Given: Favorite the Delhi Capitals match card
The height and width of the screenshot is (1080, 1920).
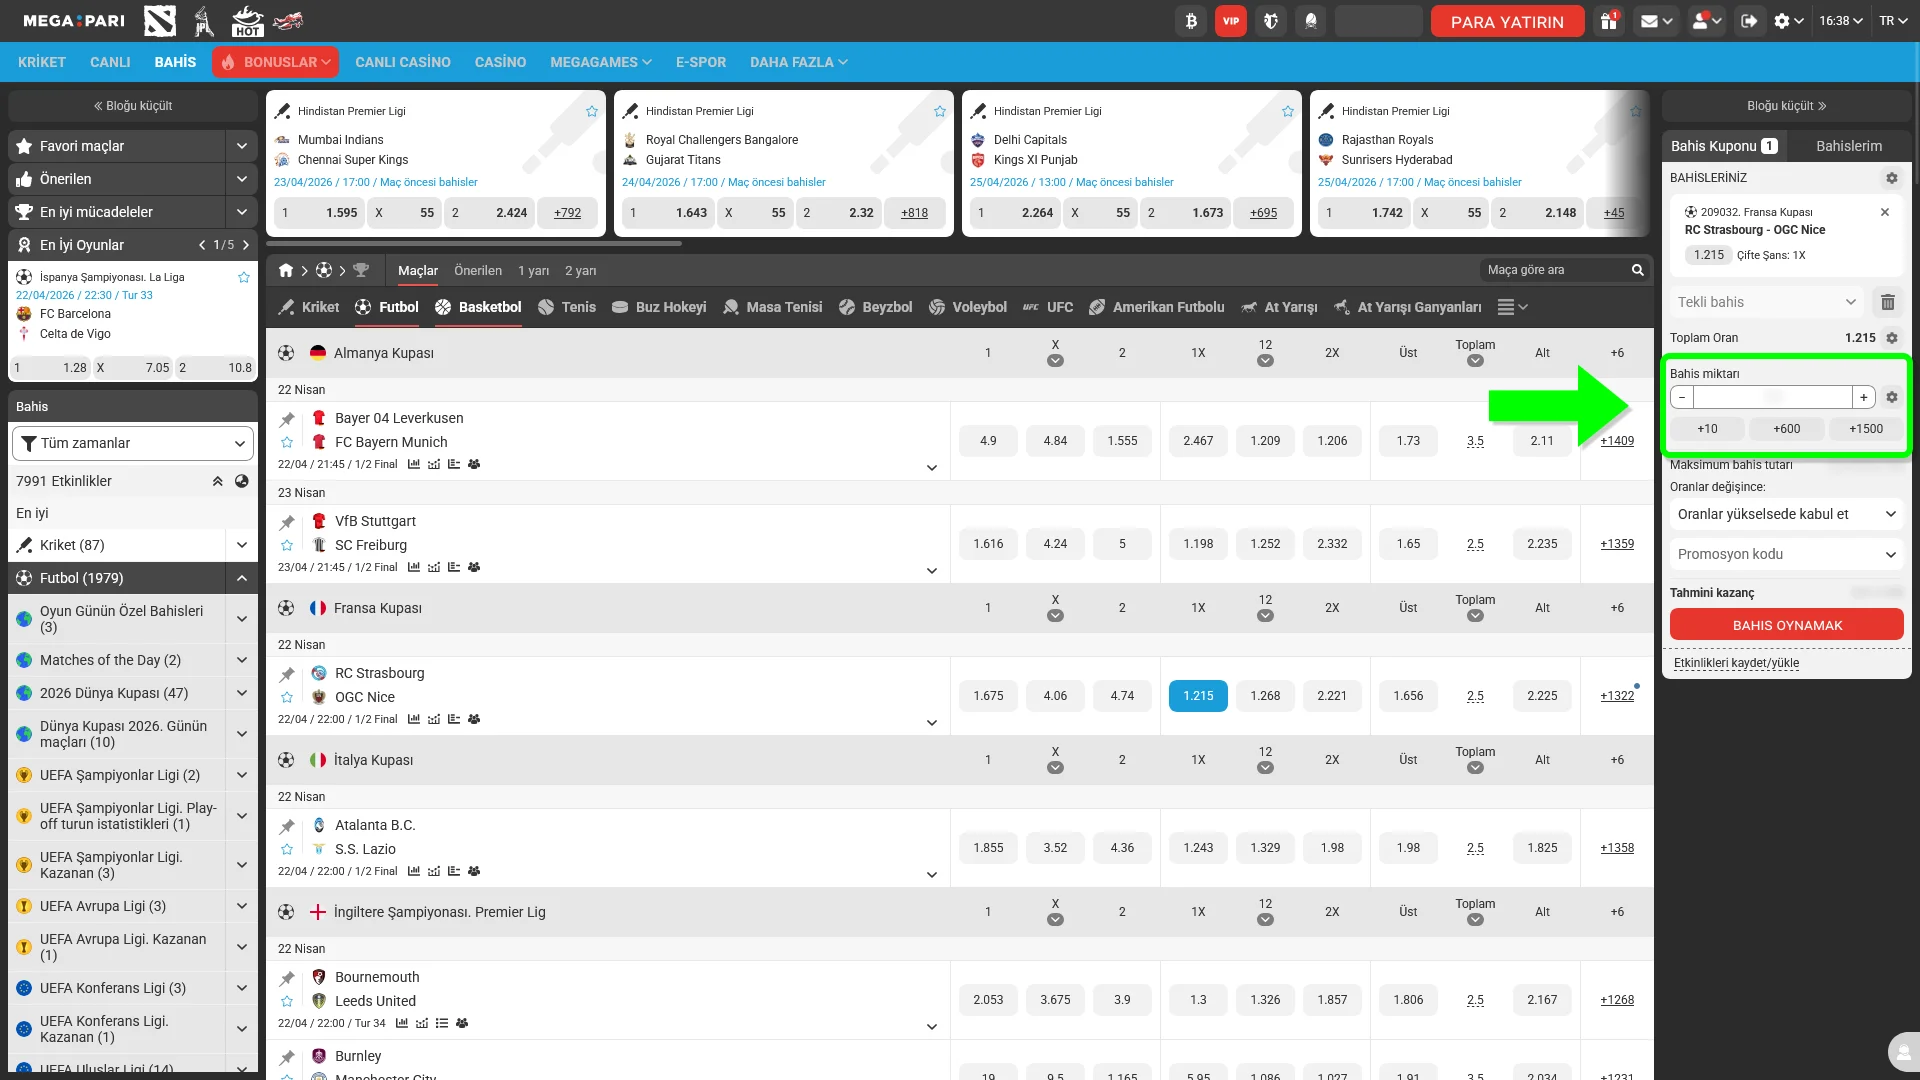Looking at the screenshot, I should coord(1288,111).
